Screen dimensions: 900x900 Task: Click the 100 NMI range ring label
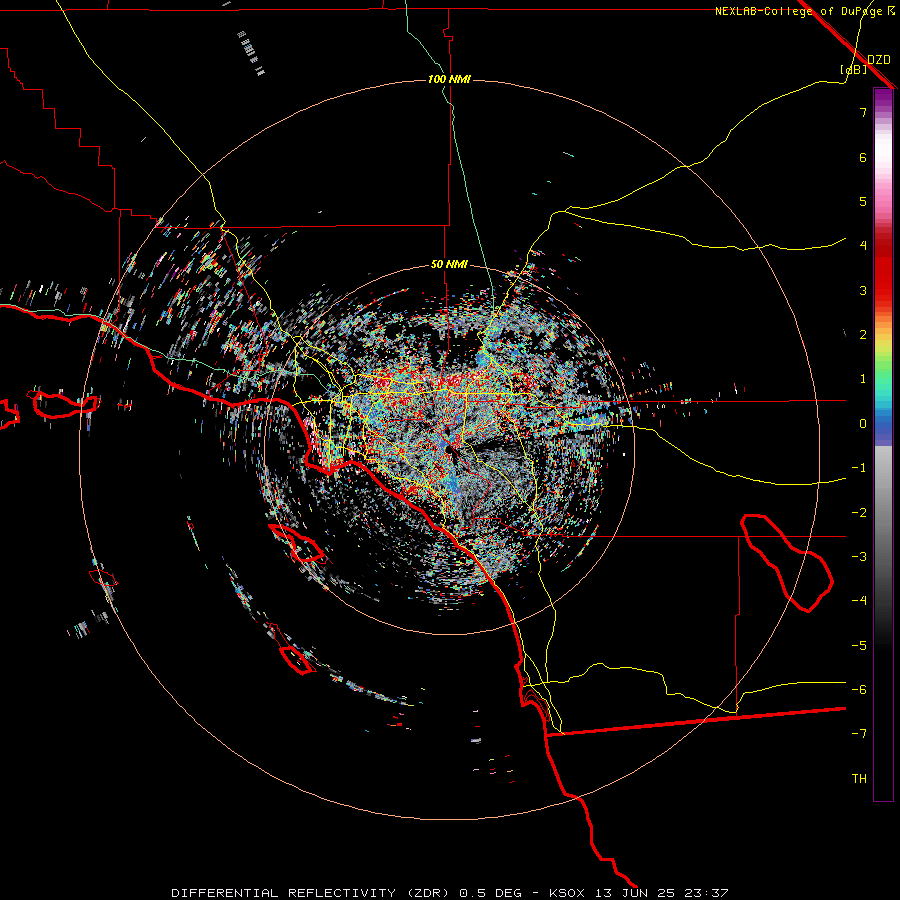[x=449, y=79]
